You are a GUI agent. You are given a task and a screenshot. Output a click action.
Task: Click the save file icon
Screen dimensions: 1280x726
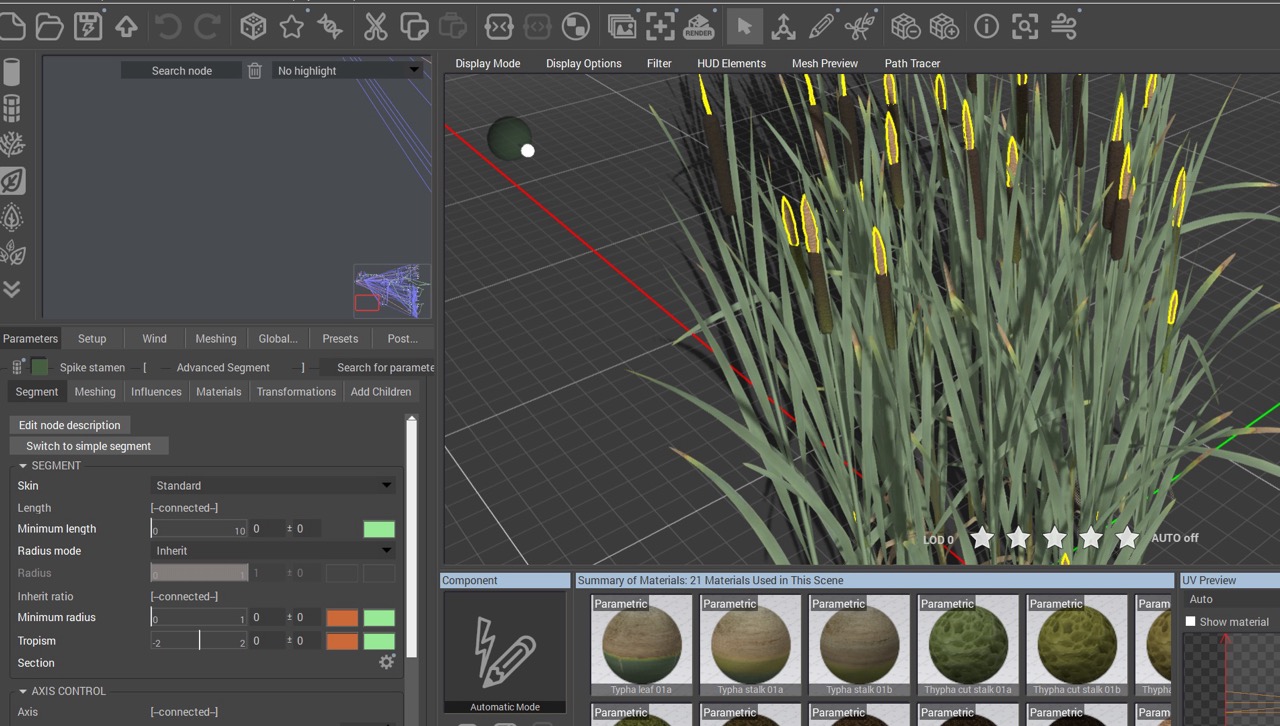(88, 27)
